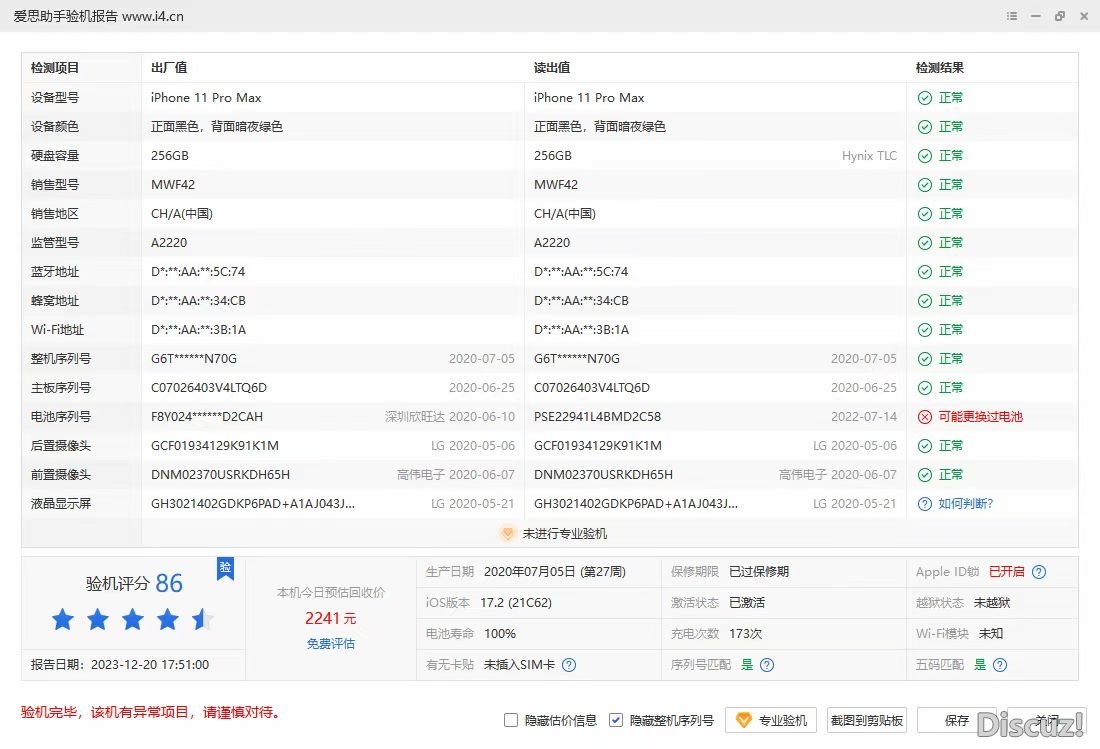
Task: Enable the 隐藏估价信息 checkbox
Action: pyautogui.click(x=511, y=720)
